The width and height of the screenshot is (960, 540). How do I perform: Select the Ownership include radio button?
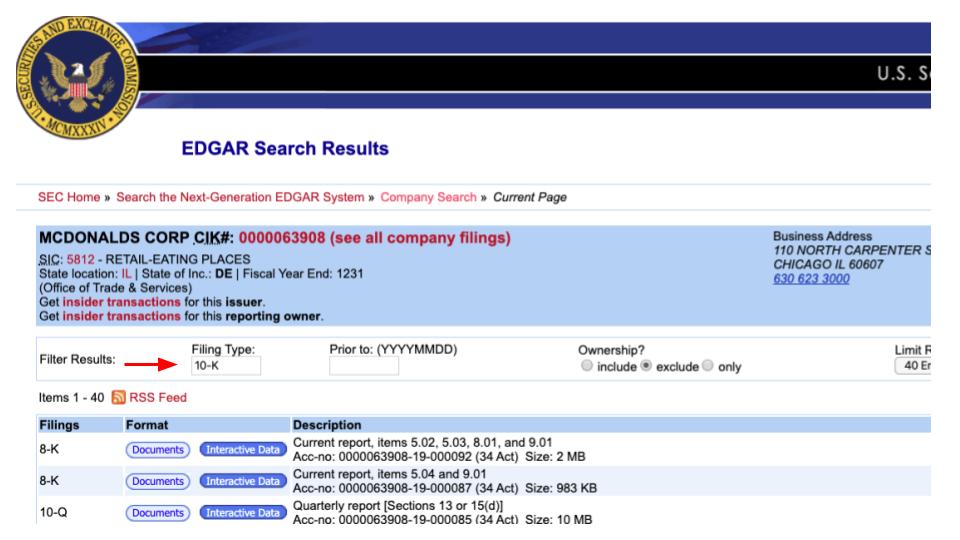pos(587,366)
